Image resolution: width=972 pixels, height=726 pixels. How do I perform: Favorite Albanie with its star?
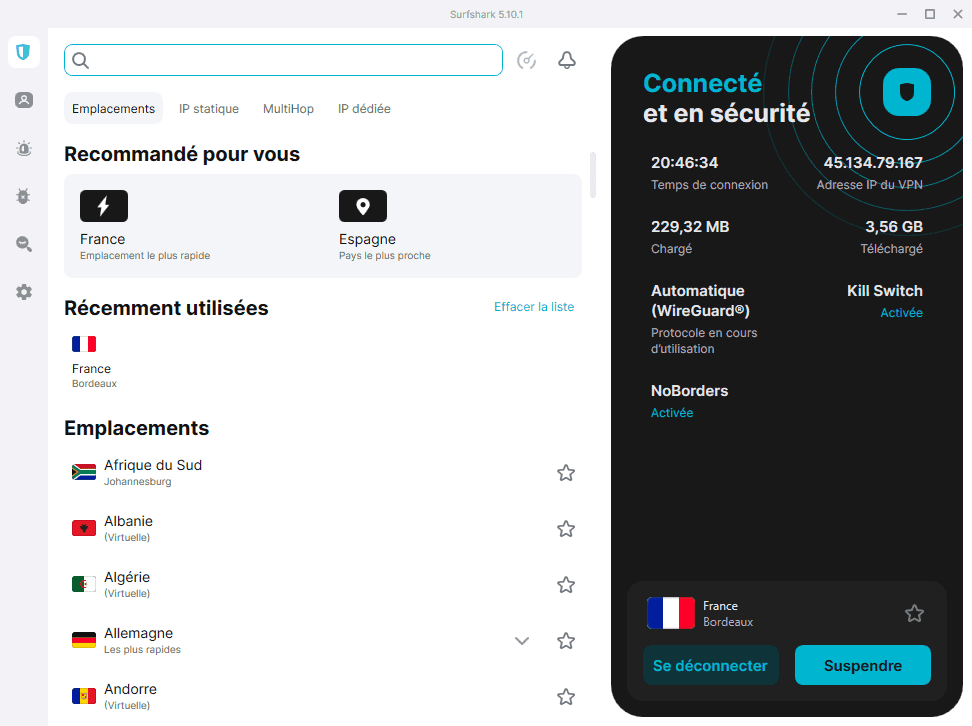click(x=565, y=529)
